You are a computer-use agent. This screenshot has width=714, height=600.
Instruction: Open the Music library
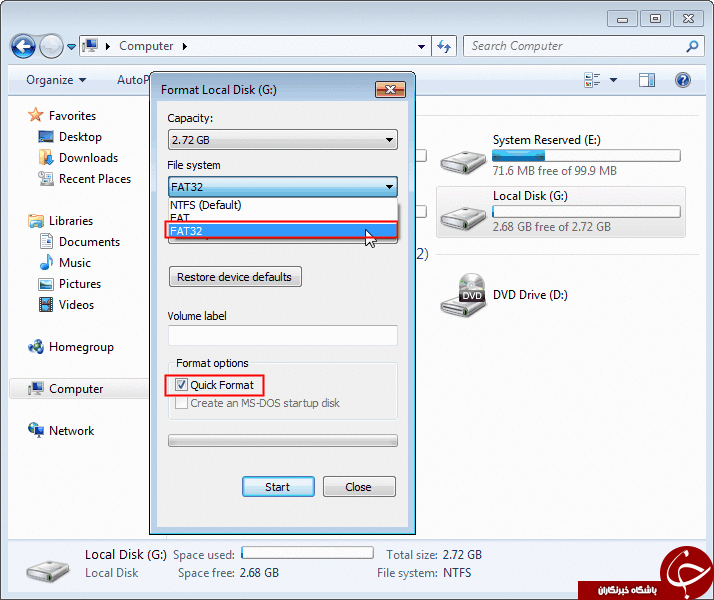point(75,263)
